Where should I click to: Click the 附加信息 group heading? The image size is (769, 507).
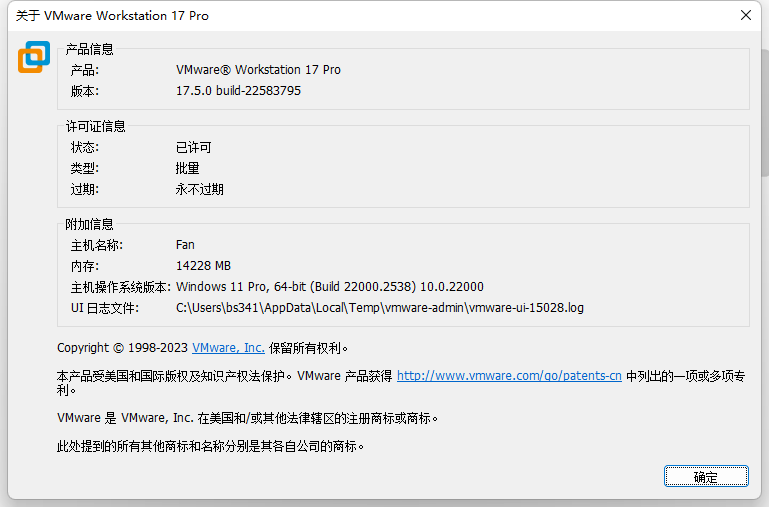pyautogui.click(x=89, y=224)
